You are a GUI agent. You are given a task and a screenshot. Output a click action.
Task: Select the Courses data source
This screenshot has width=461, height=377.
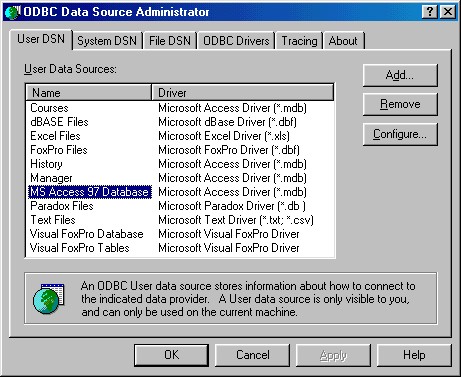pyautogui.click(x=49, y=108)
